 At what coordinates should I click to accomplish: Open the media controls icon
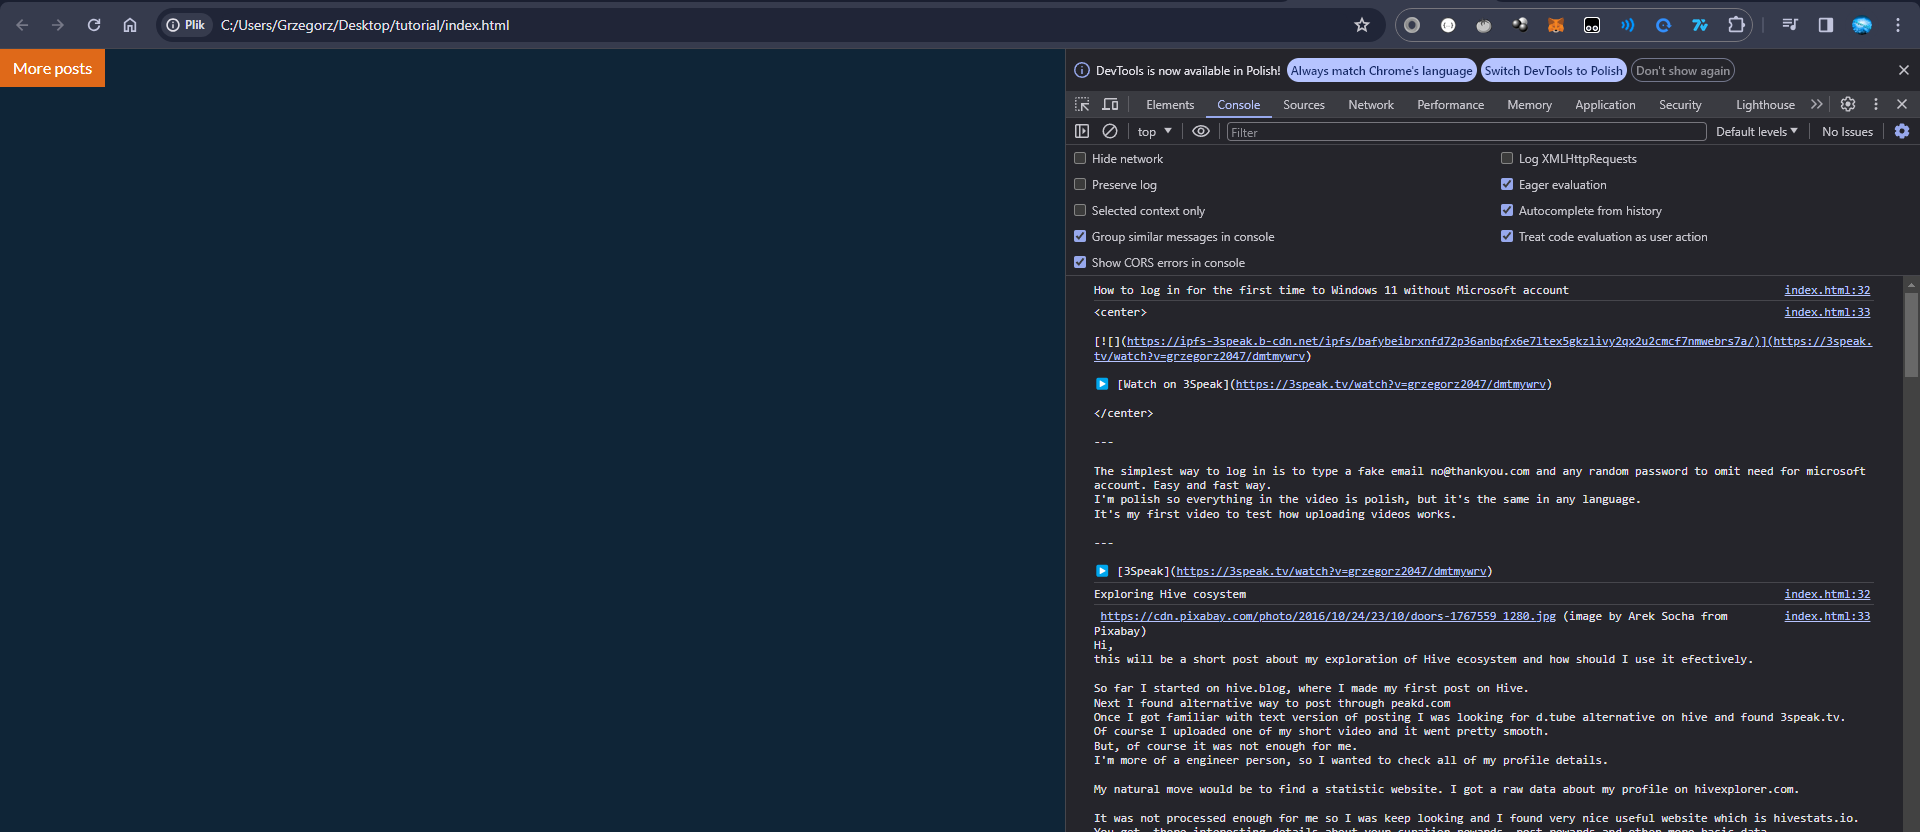[x=1790, y=25]
